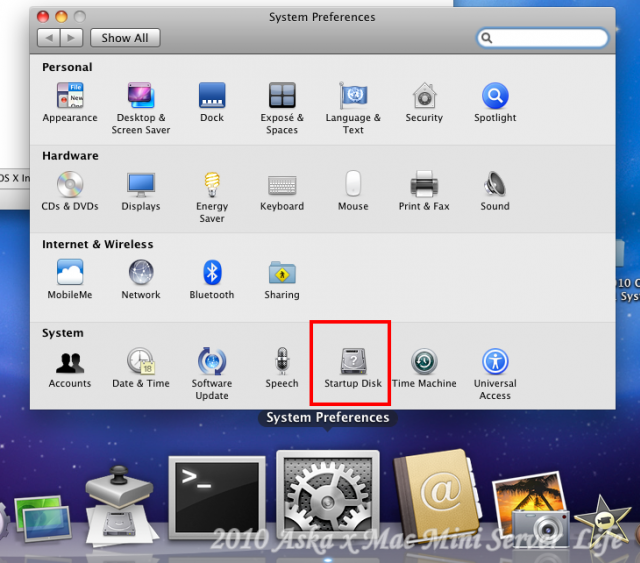Click into the System Preferences search field
The image size is (640, 563).
(542, 38)
